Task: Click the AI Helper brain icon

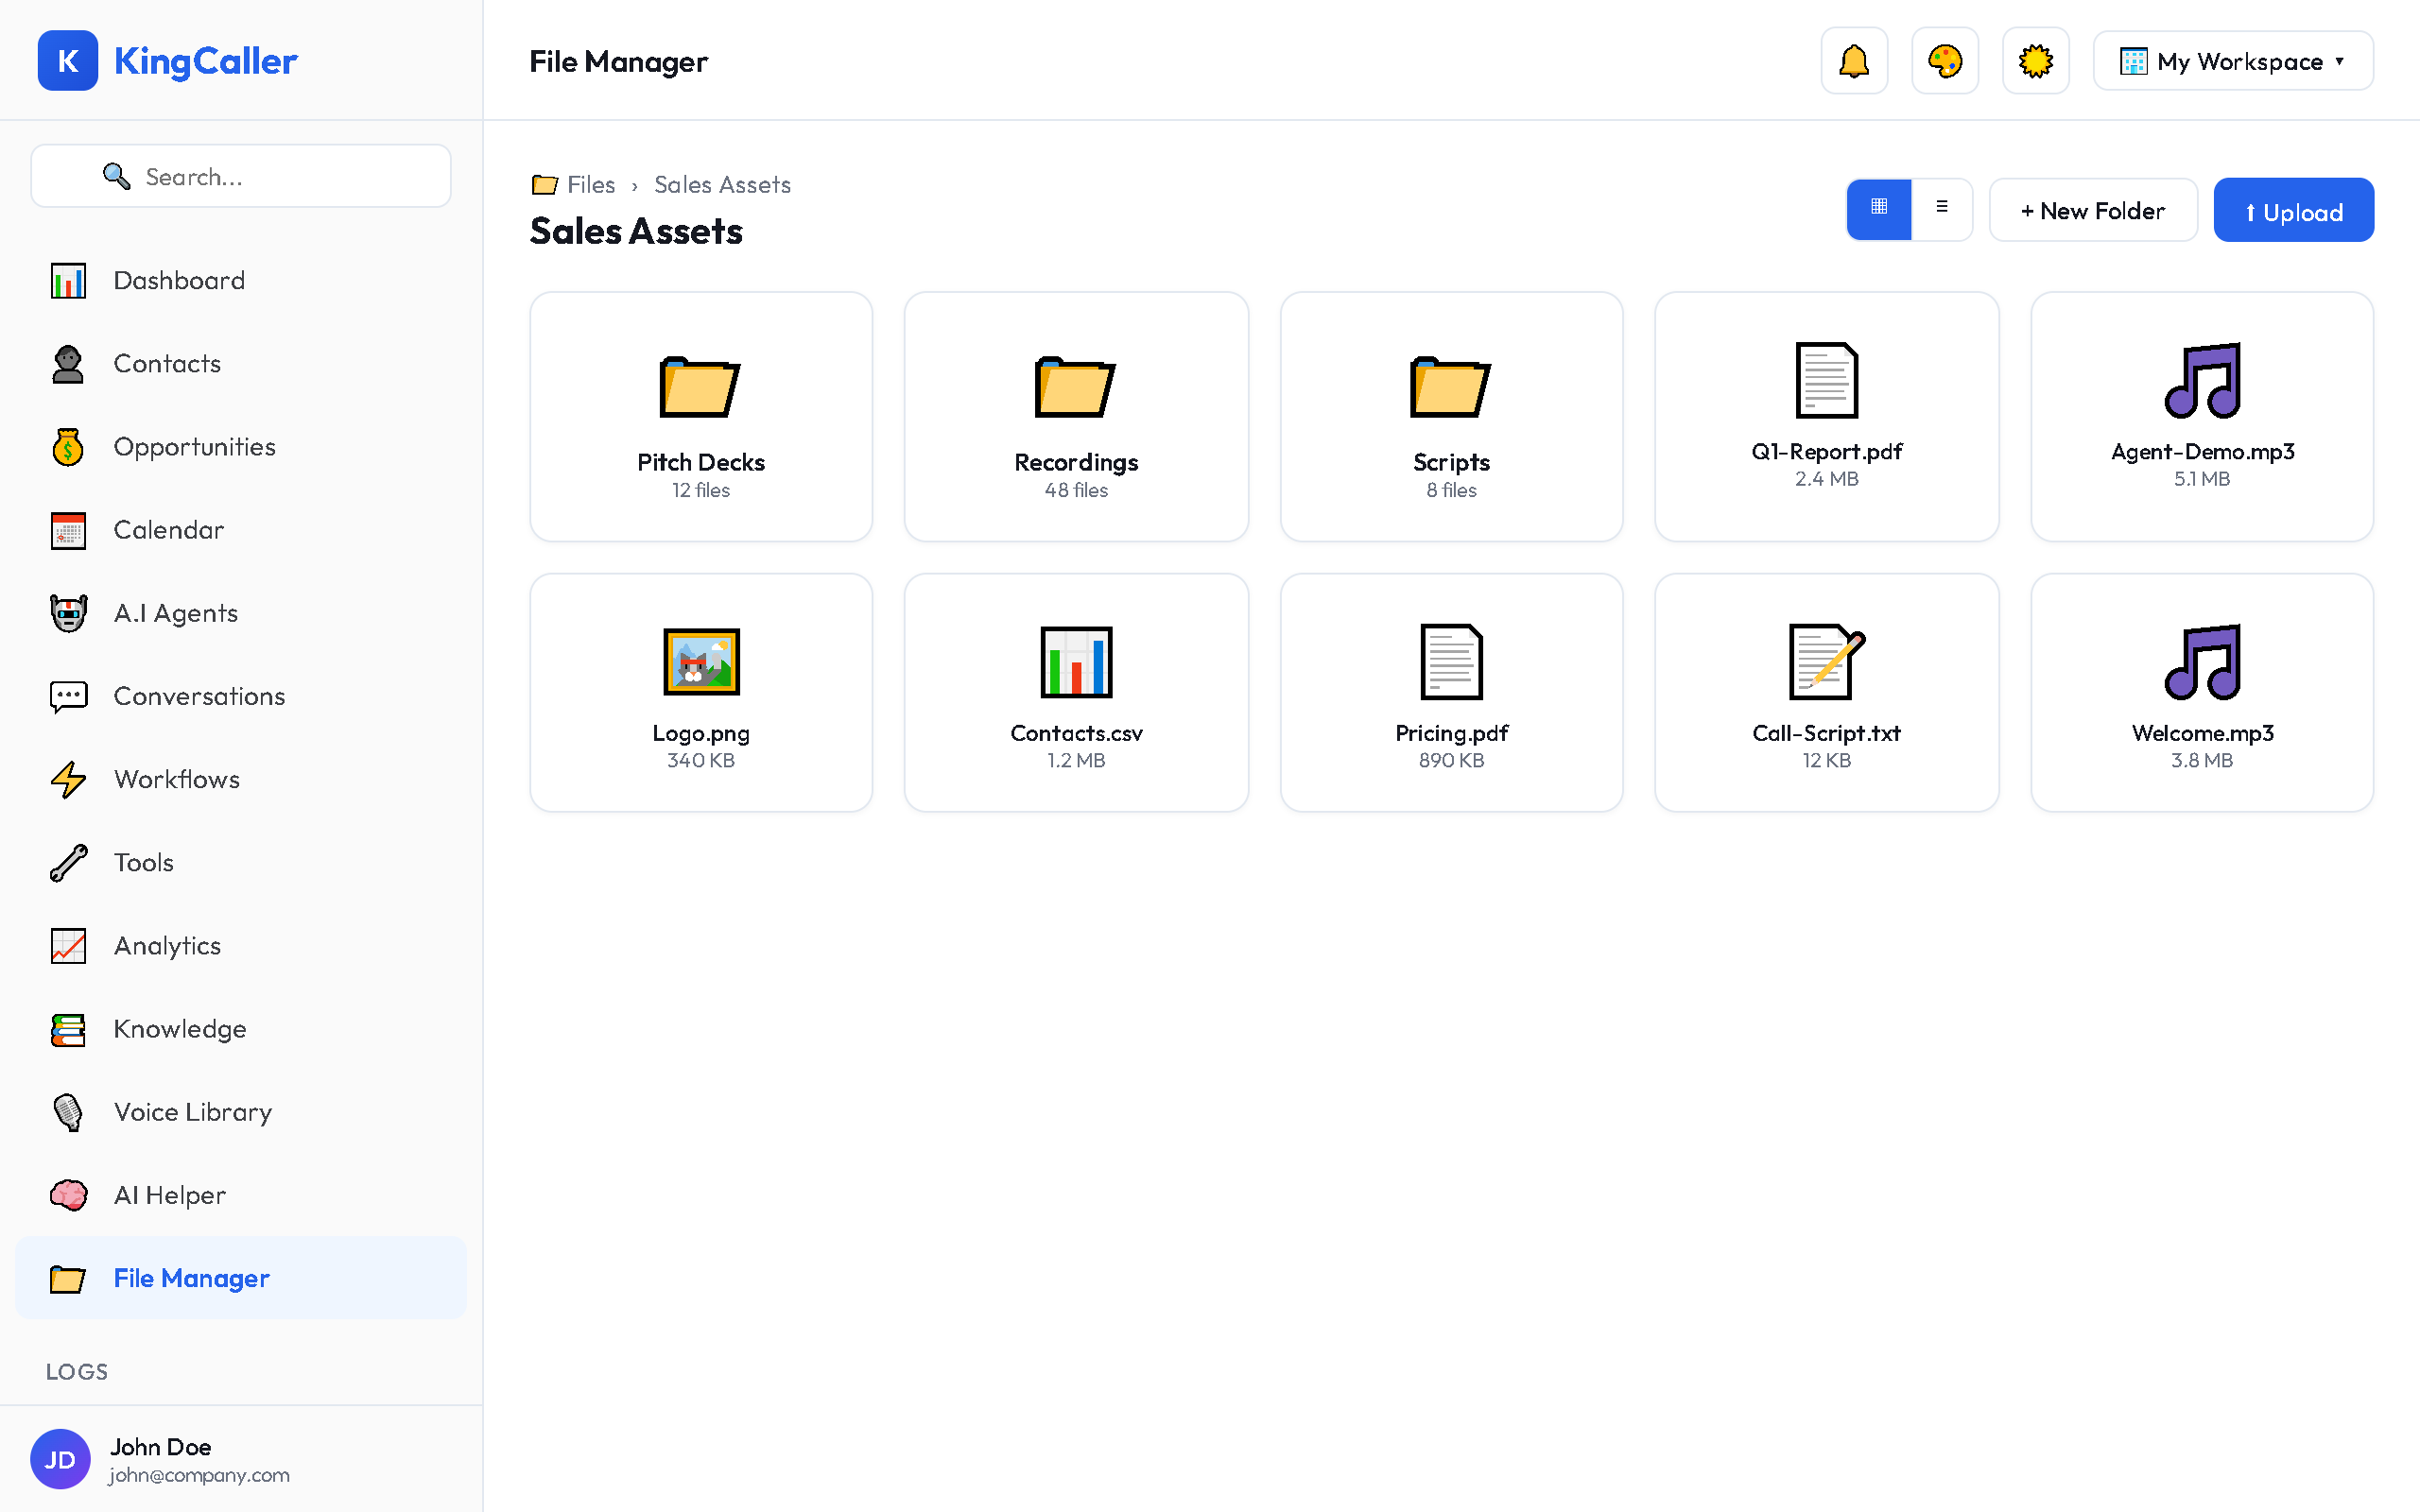Action: point(68,1195)
